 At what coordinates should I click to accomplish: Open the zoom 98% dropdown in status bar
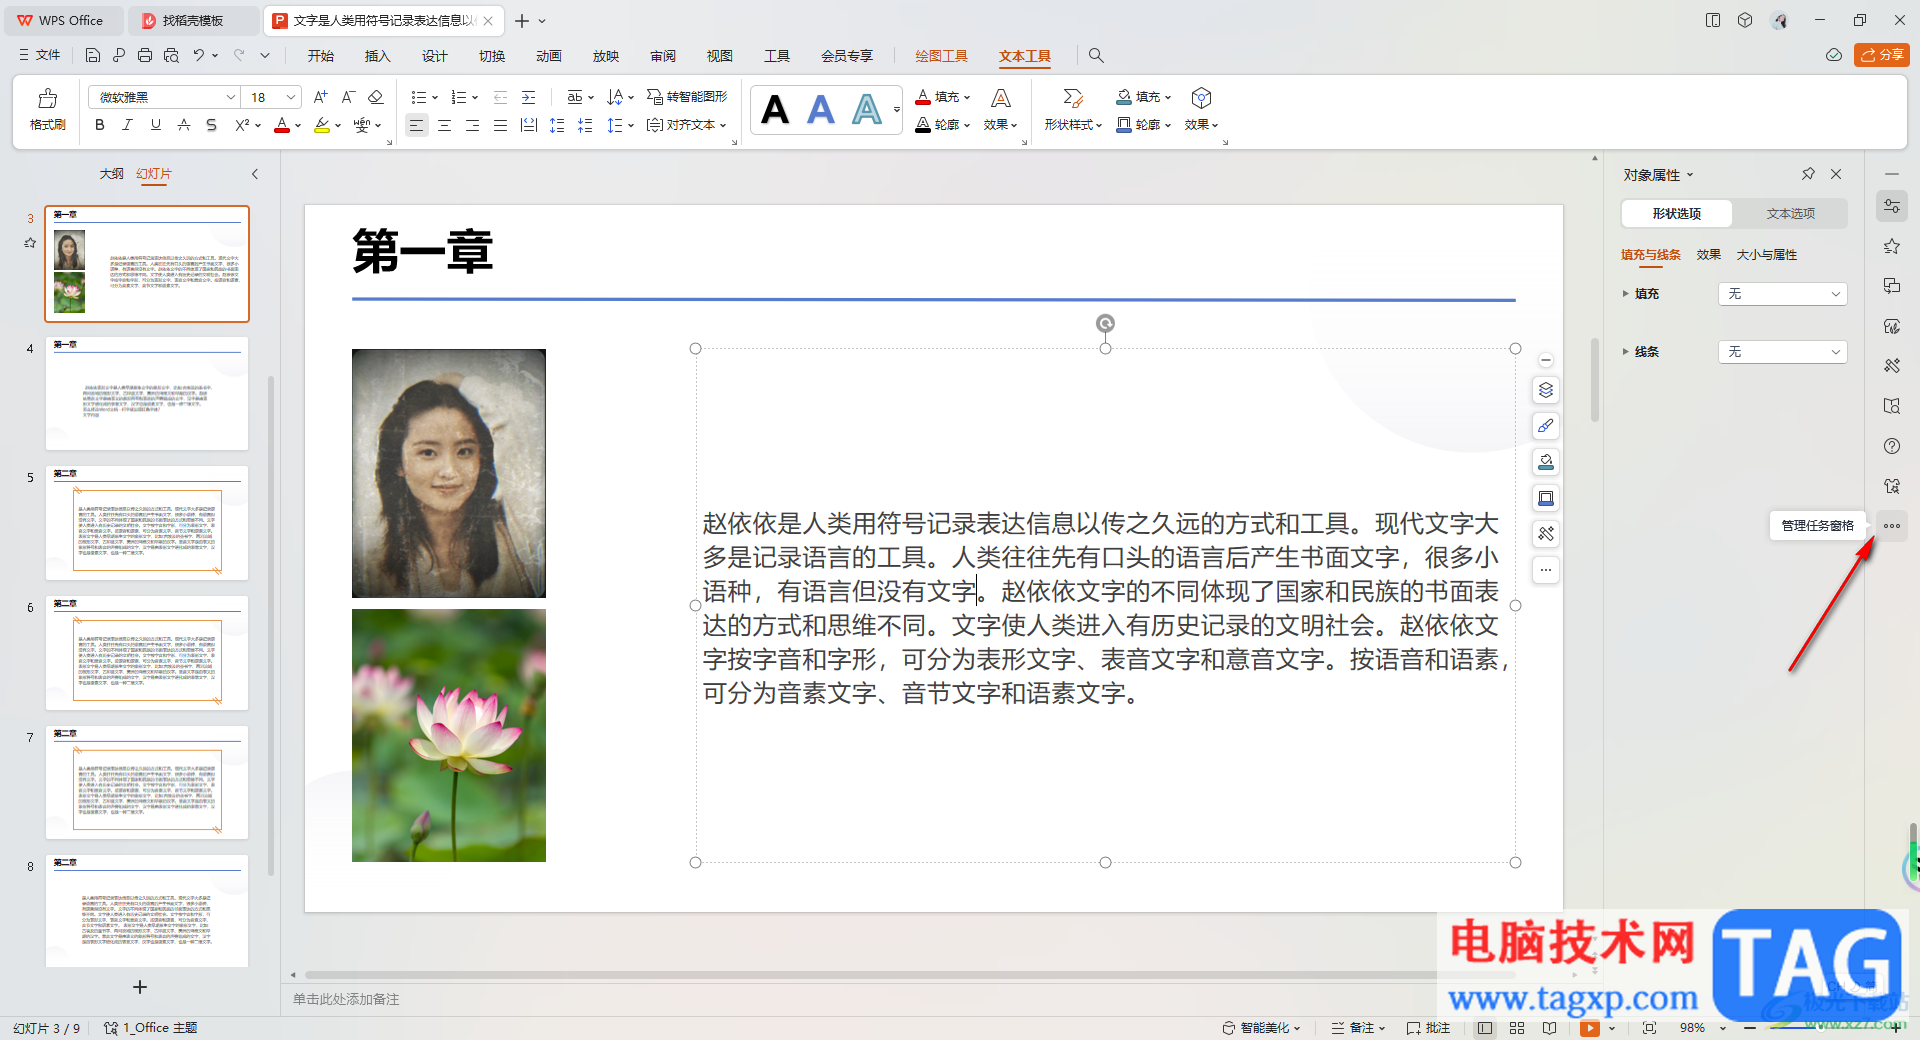1723,1028
